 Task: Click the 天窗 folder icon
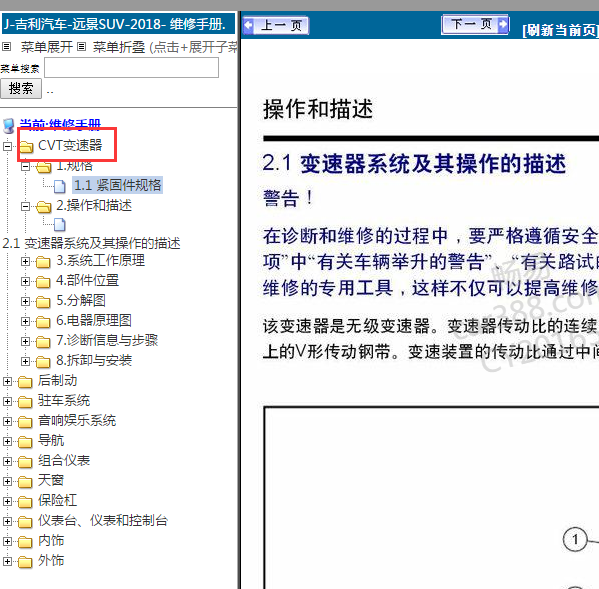point(25,482)
